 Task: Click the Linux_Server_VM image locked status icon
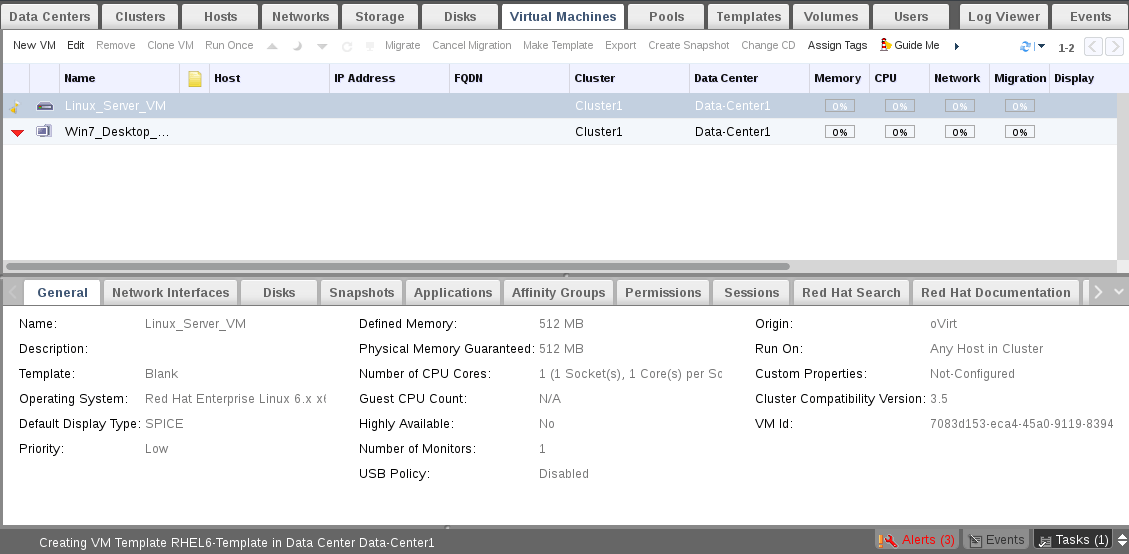click(x=16, y=107)
